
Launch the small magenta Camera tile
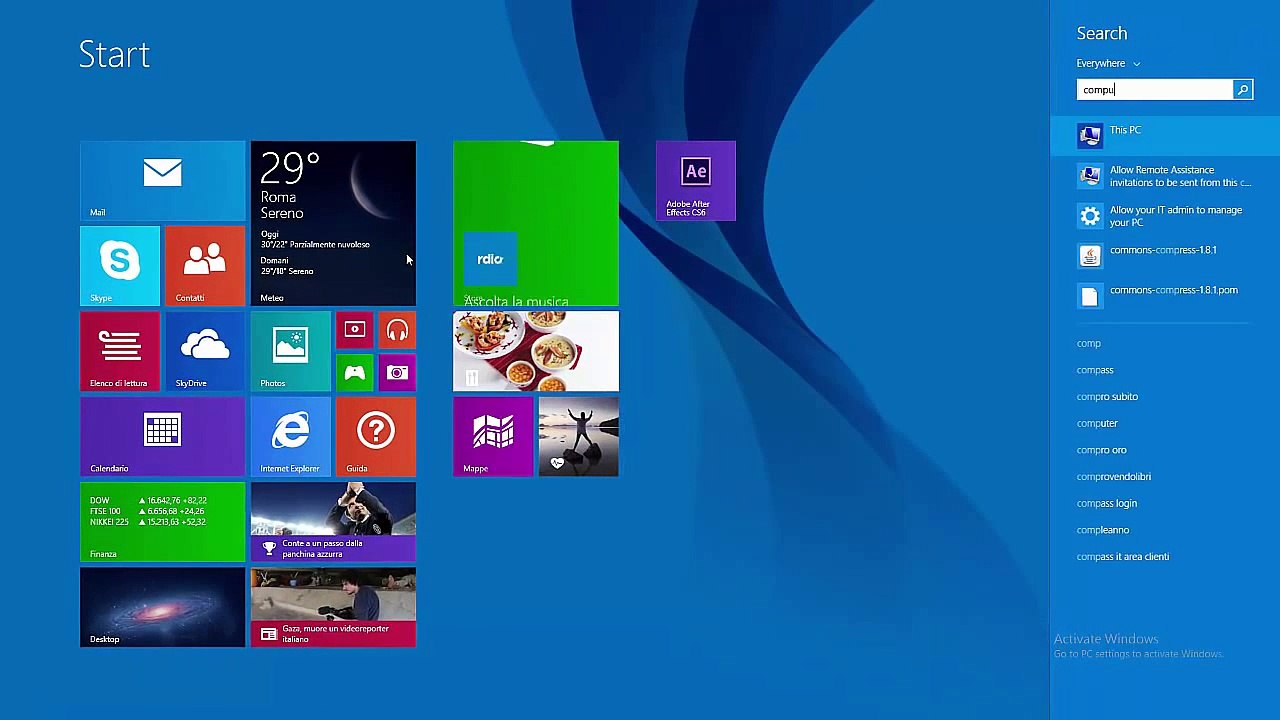click(397, 373)
